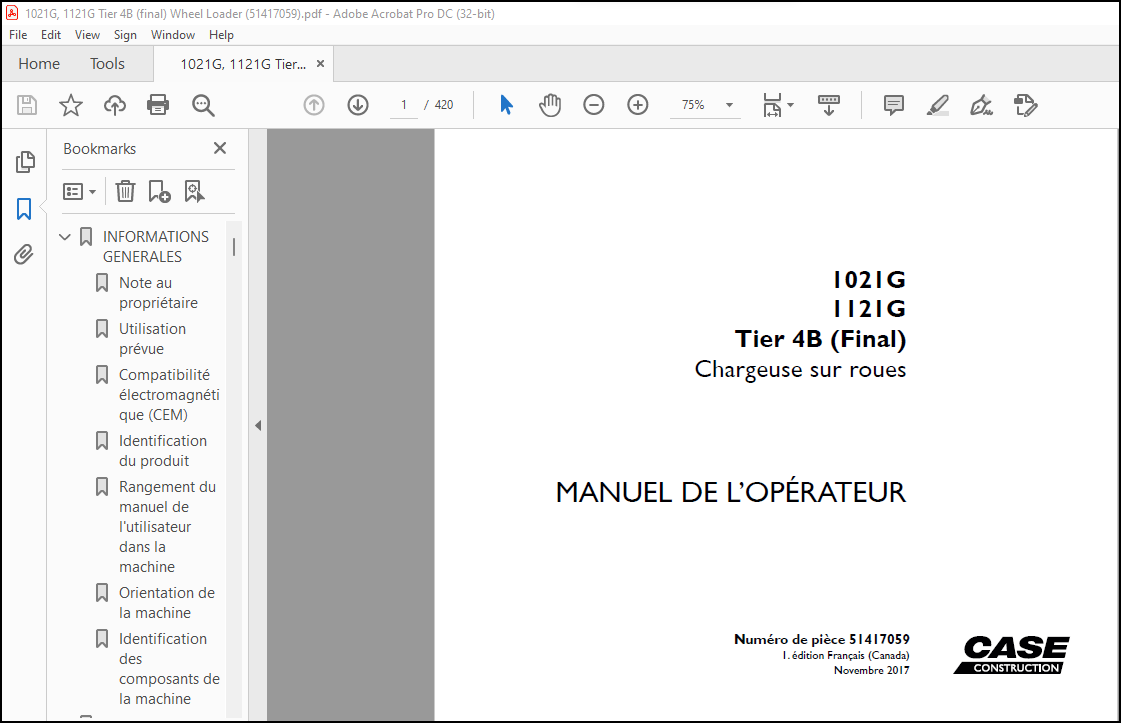Open Identification des composants bookmark

(169, 669)
